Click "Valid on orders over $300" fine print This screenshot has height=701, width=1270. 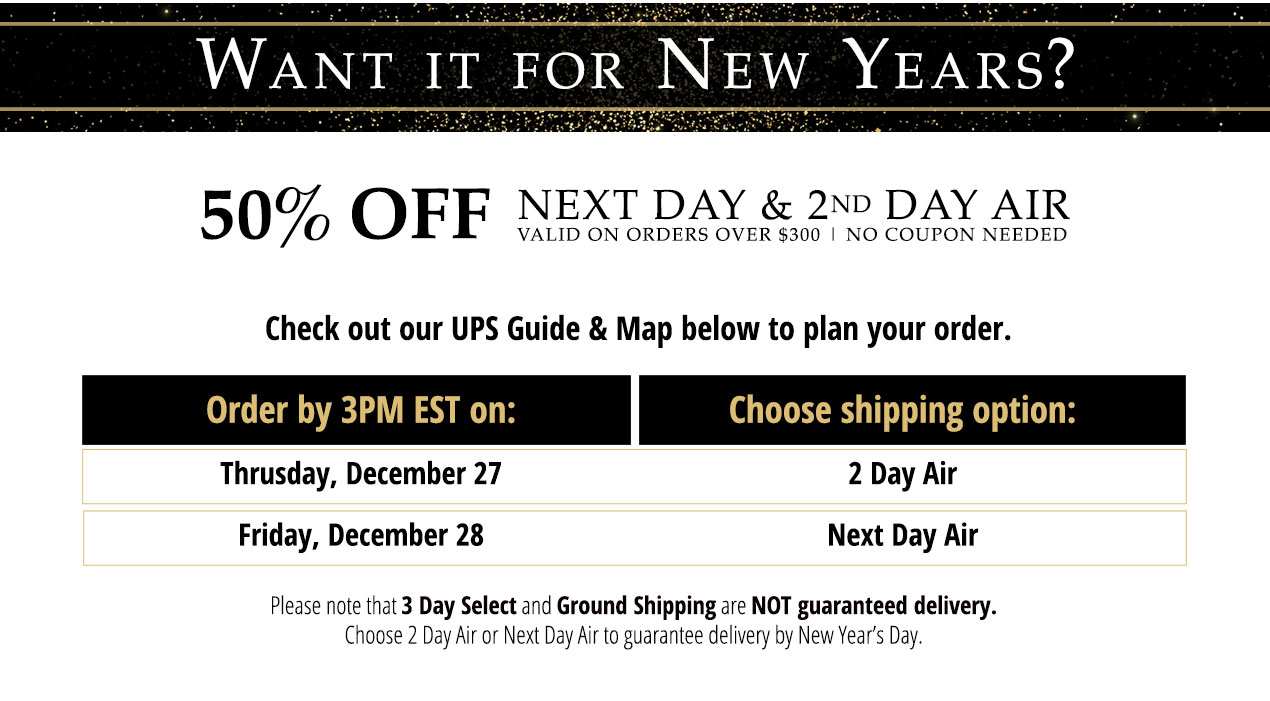668,236
